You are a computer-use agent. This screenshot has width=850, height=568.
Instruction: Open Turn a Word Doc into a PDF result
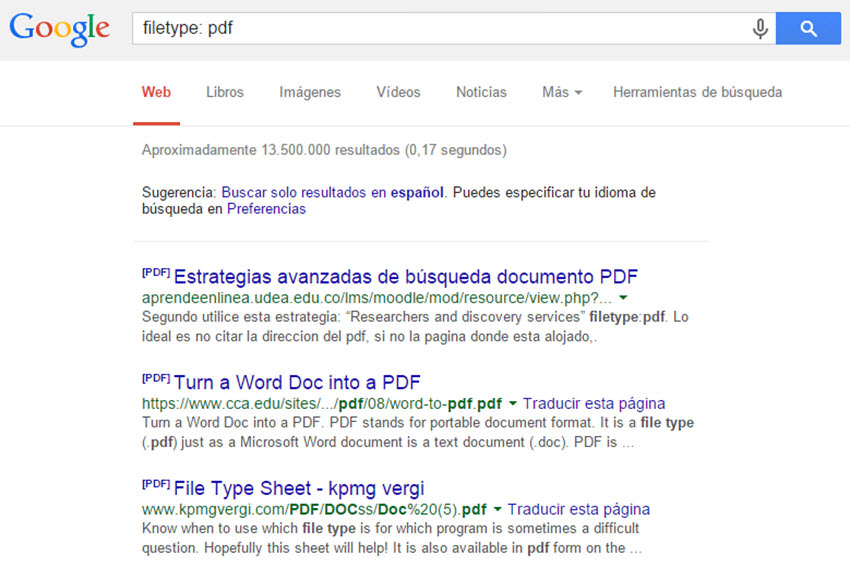[297, 383]
